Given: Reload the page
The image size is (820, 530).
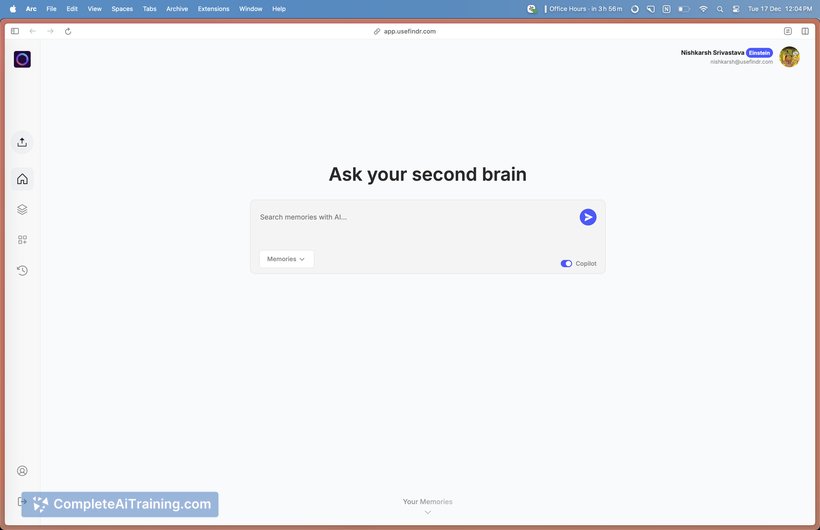Looking at the screenshot, I should click(x=68, y=31).
